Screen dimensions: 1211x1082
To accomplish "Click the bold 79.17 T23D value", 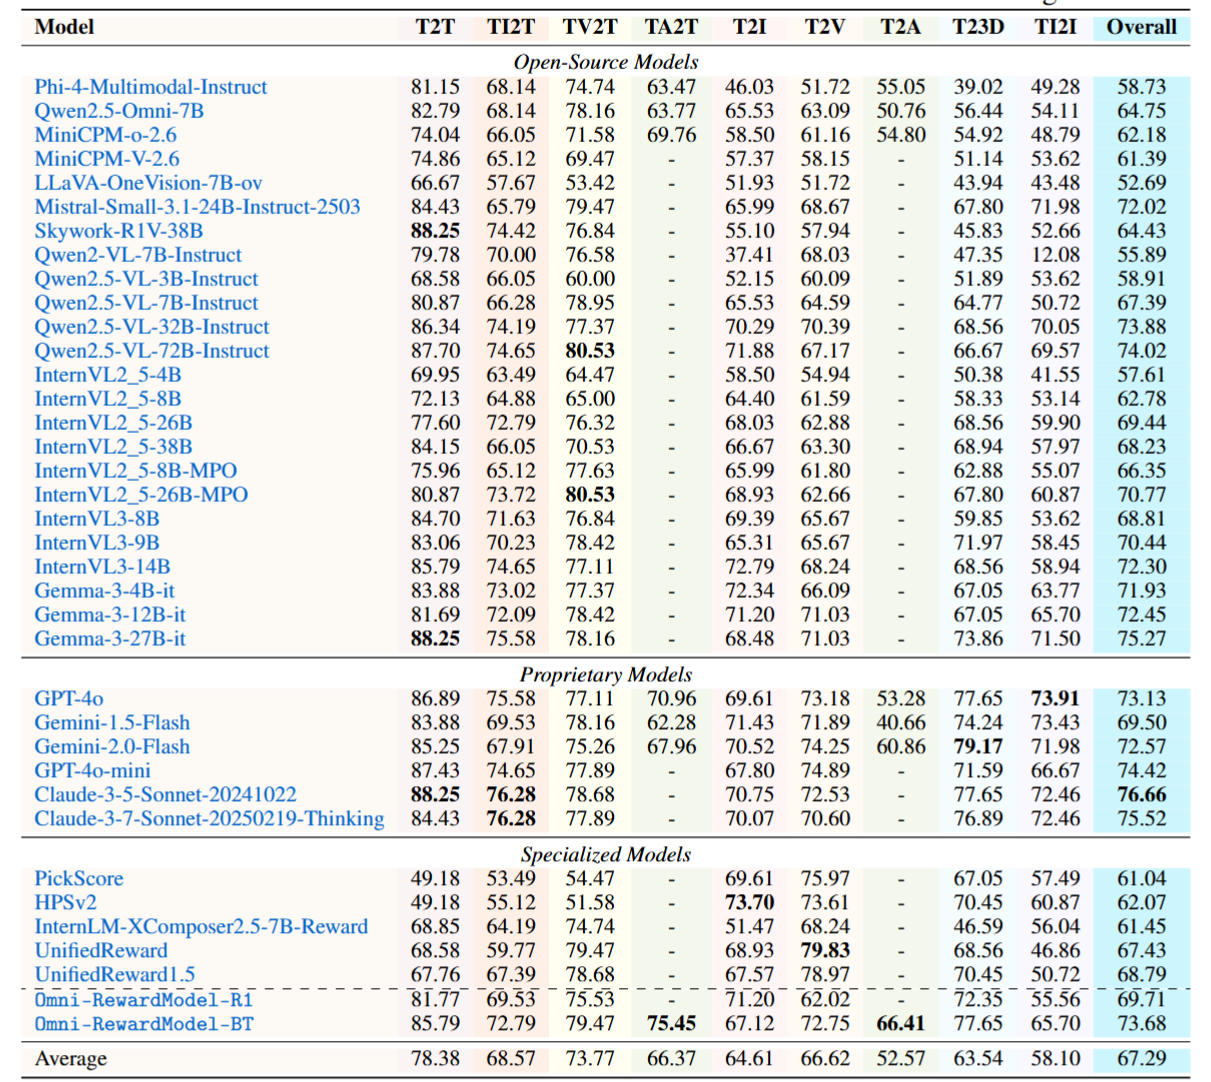I will (978, 747).
